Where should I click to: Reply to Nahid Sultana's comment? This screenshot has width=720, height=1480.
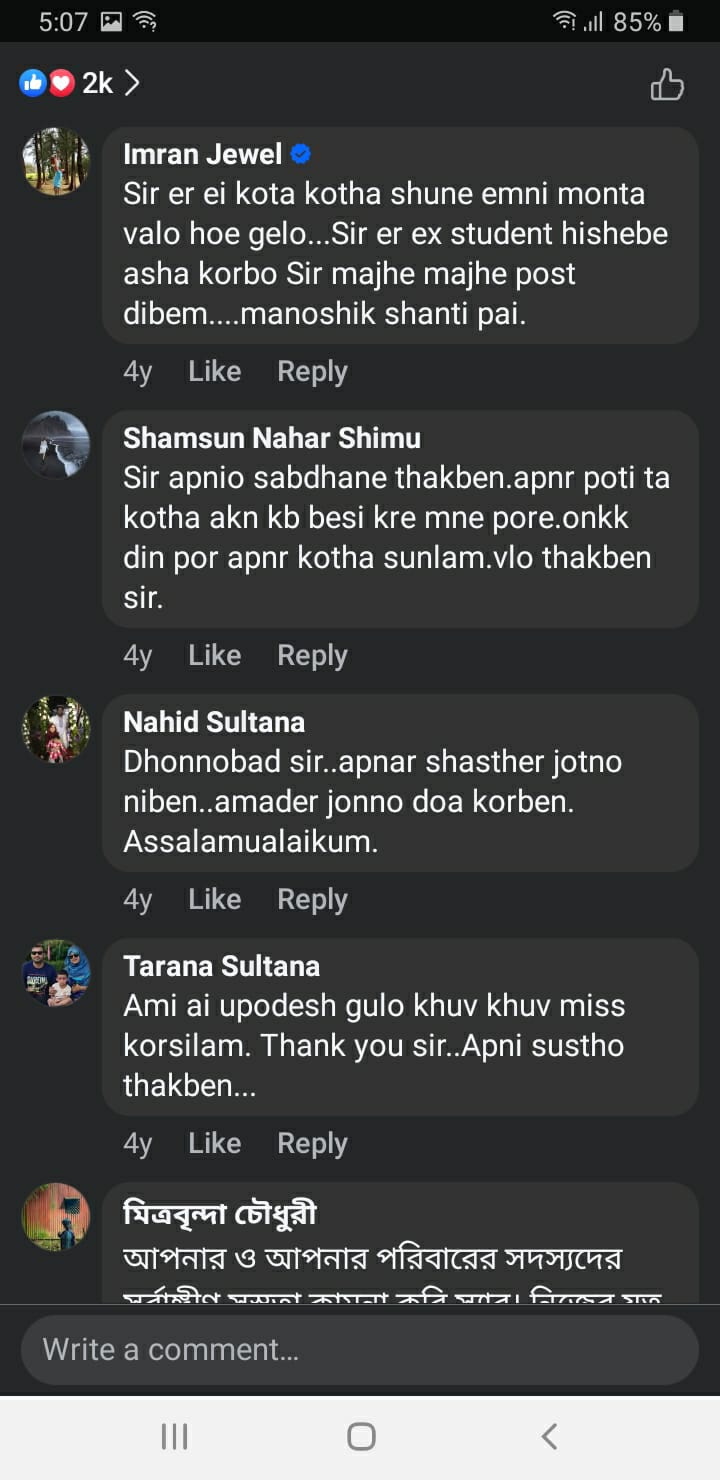coord(312,900)
